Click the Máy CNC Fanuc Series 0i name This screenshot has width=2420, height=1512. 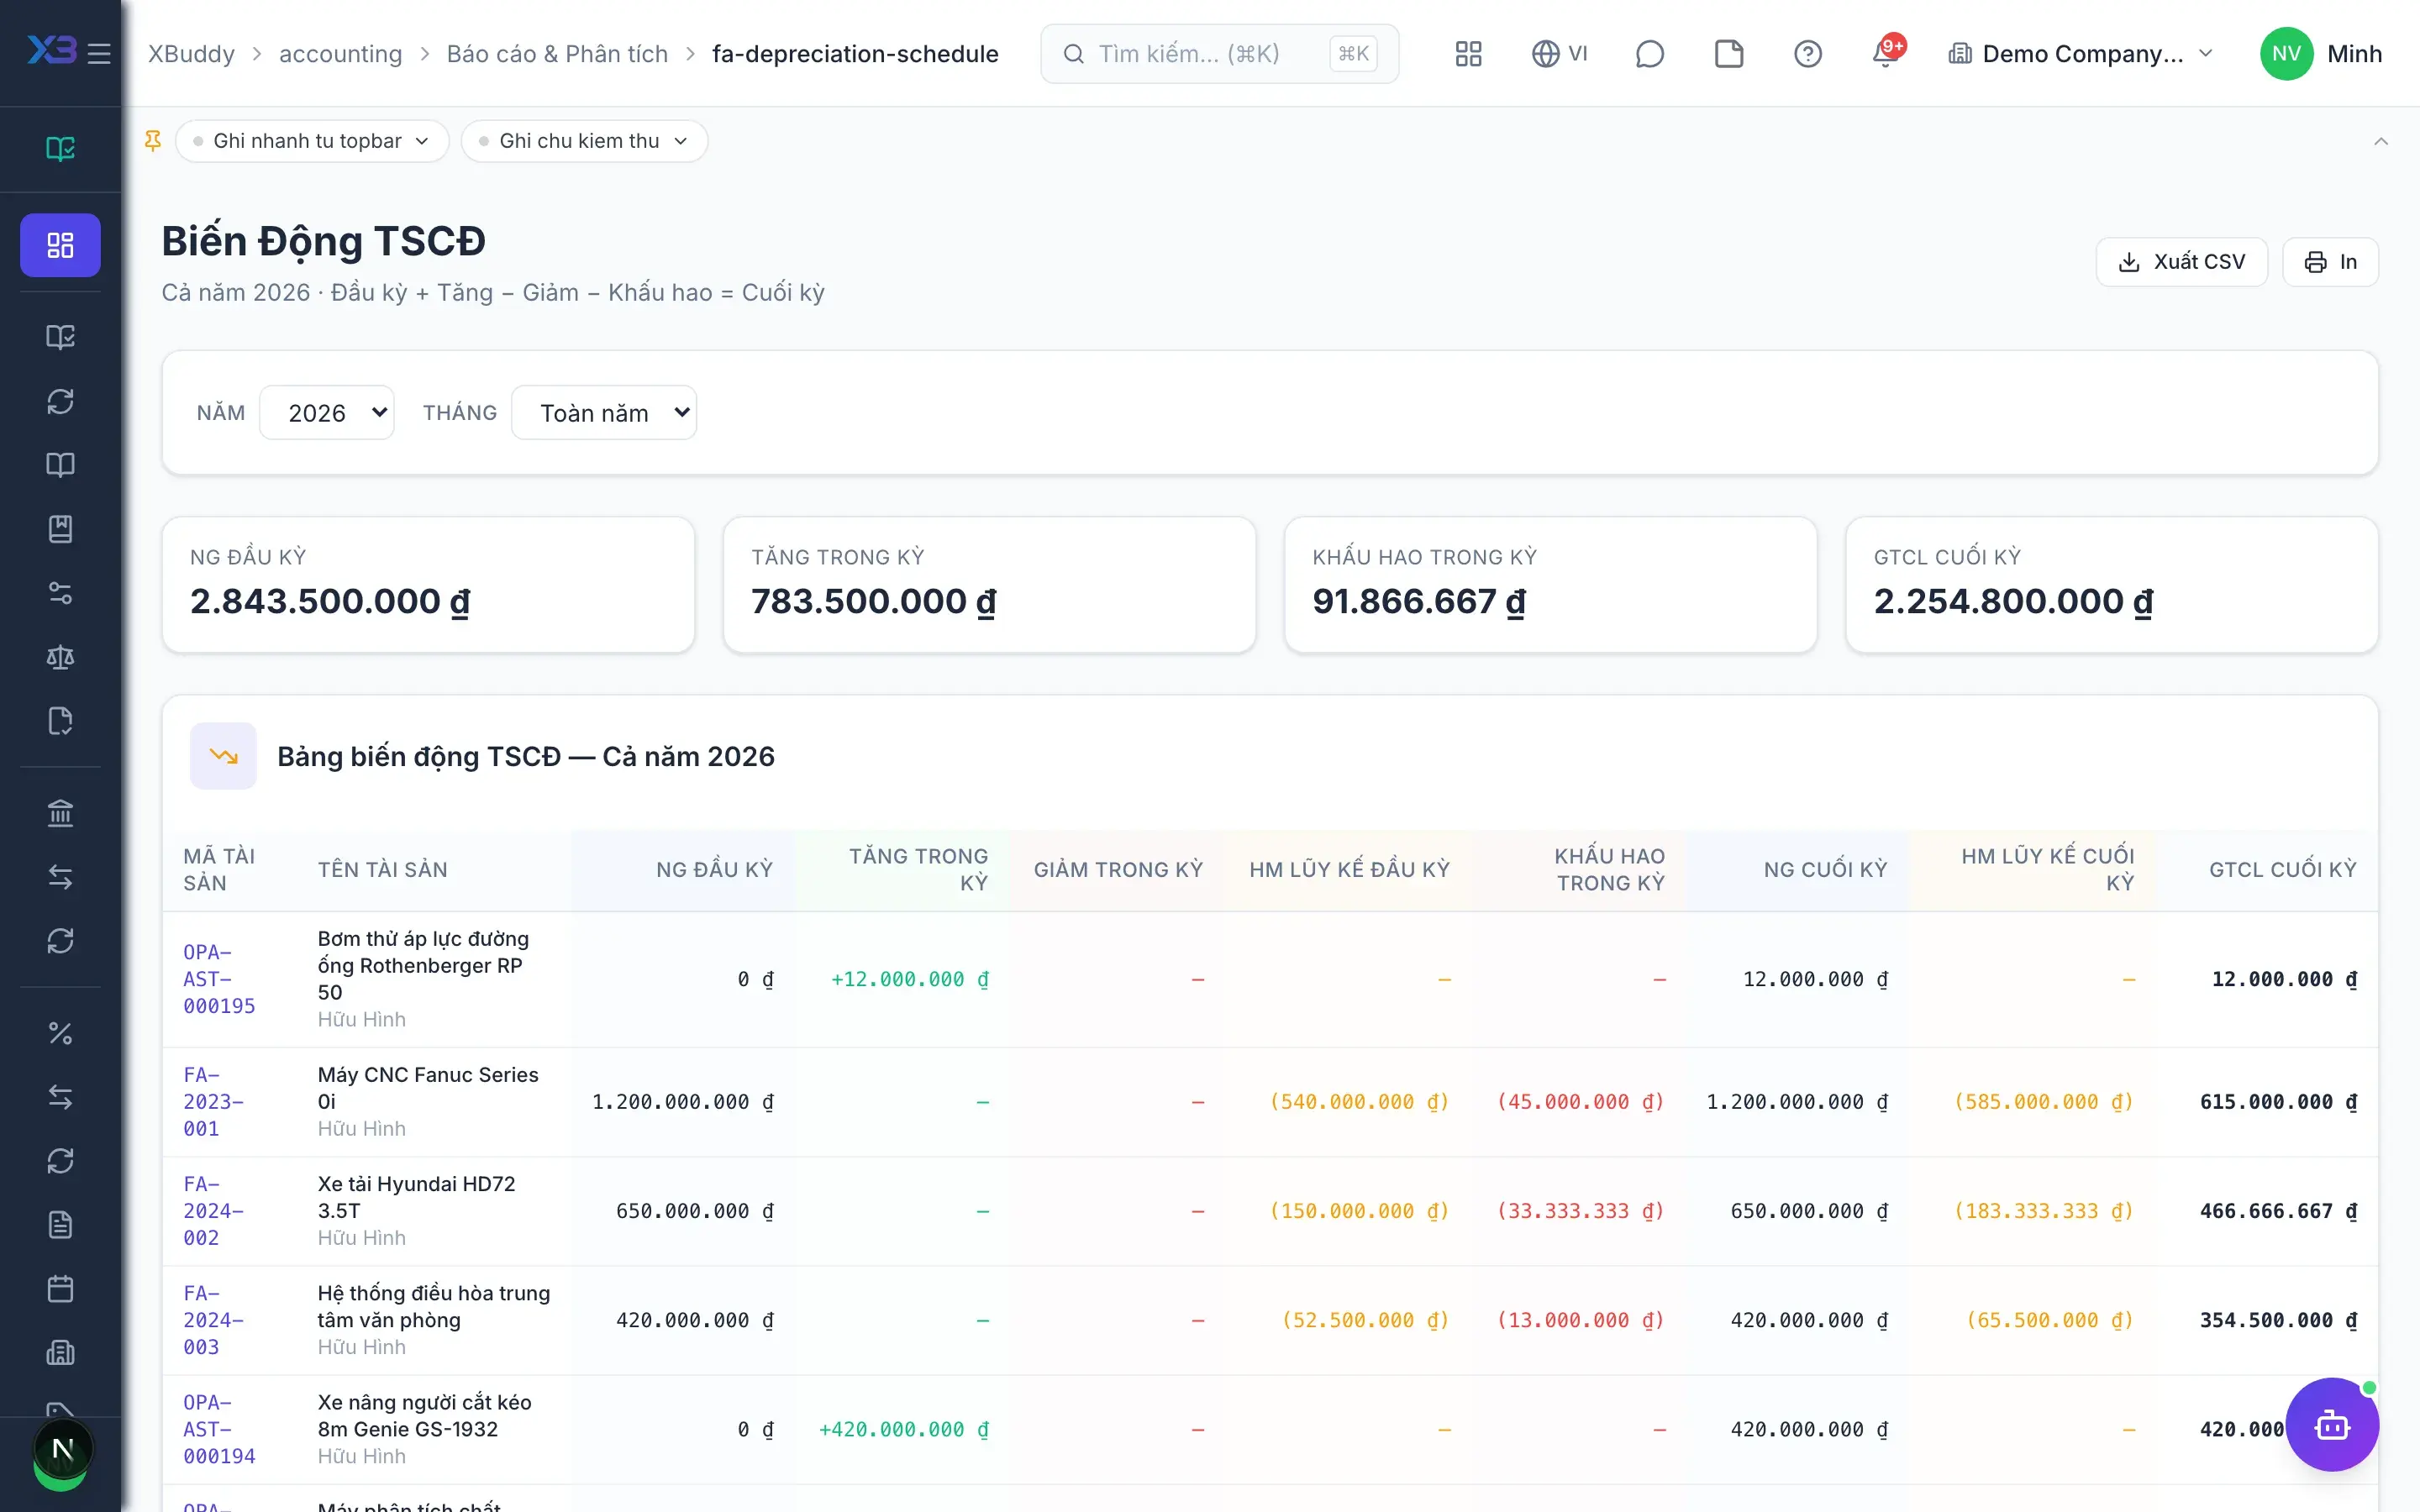(428, 1087)
